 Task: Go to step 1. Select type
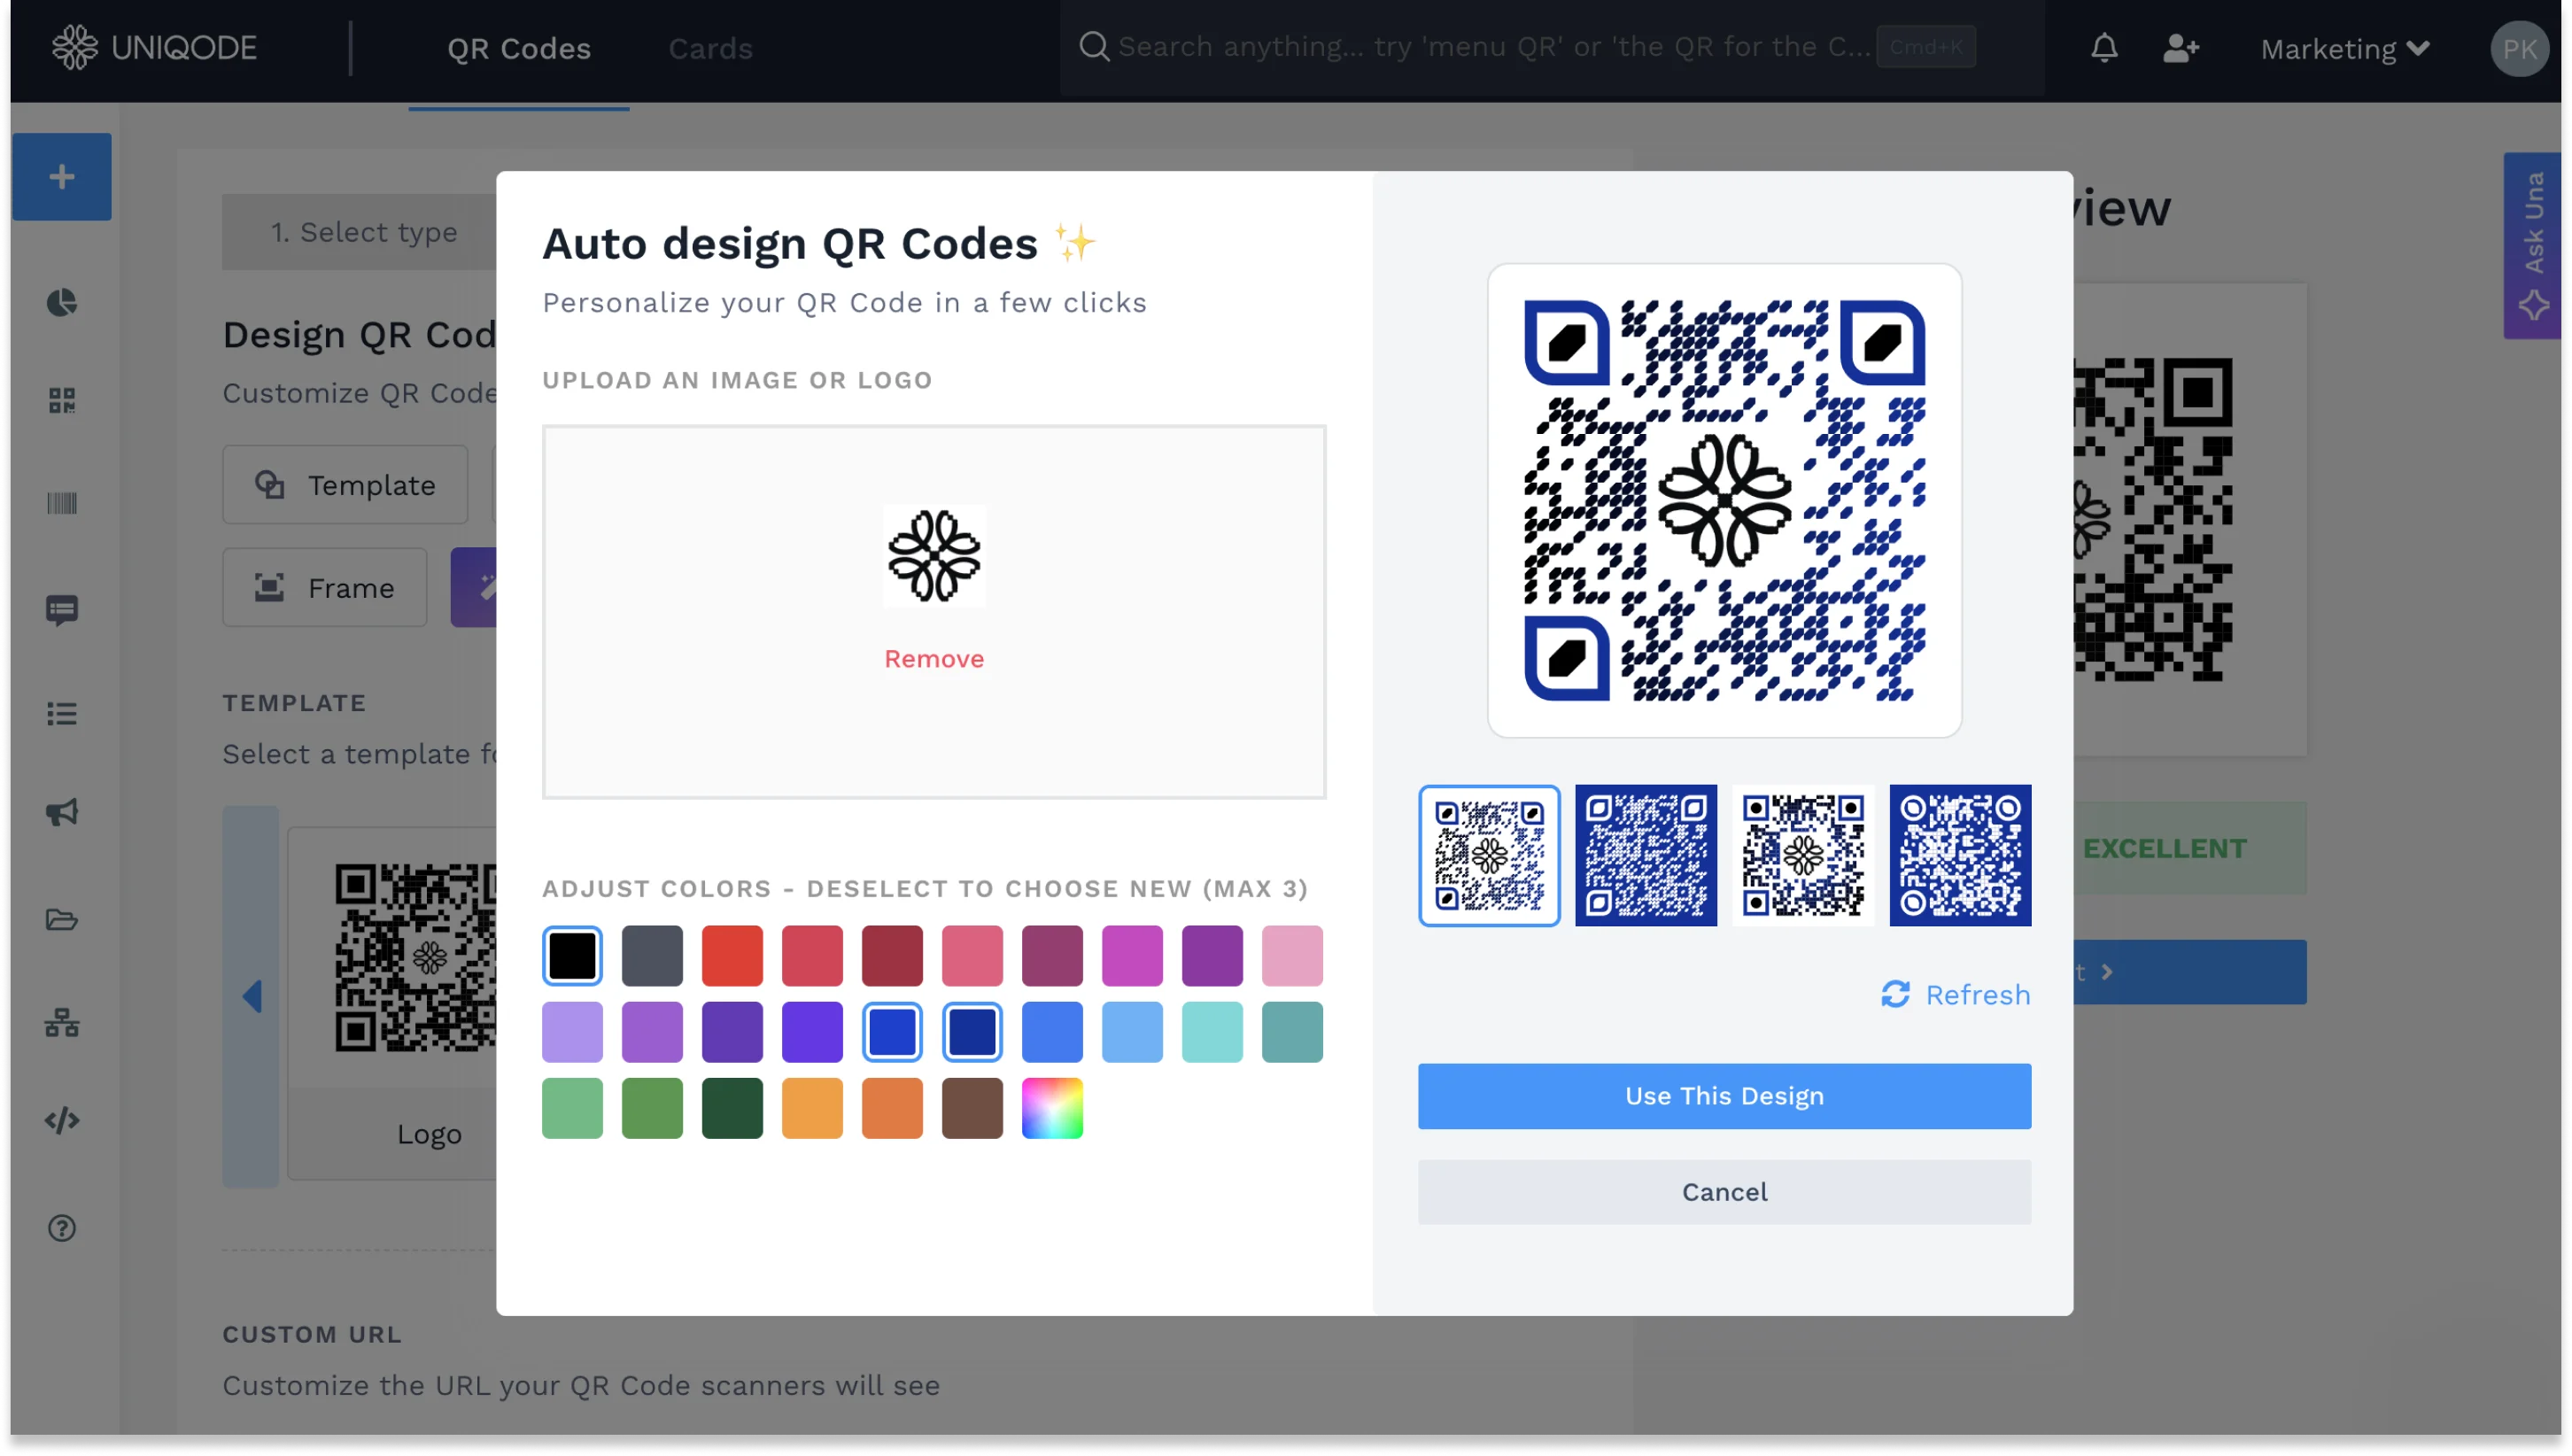point(360,232)
